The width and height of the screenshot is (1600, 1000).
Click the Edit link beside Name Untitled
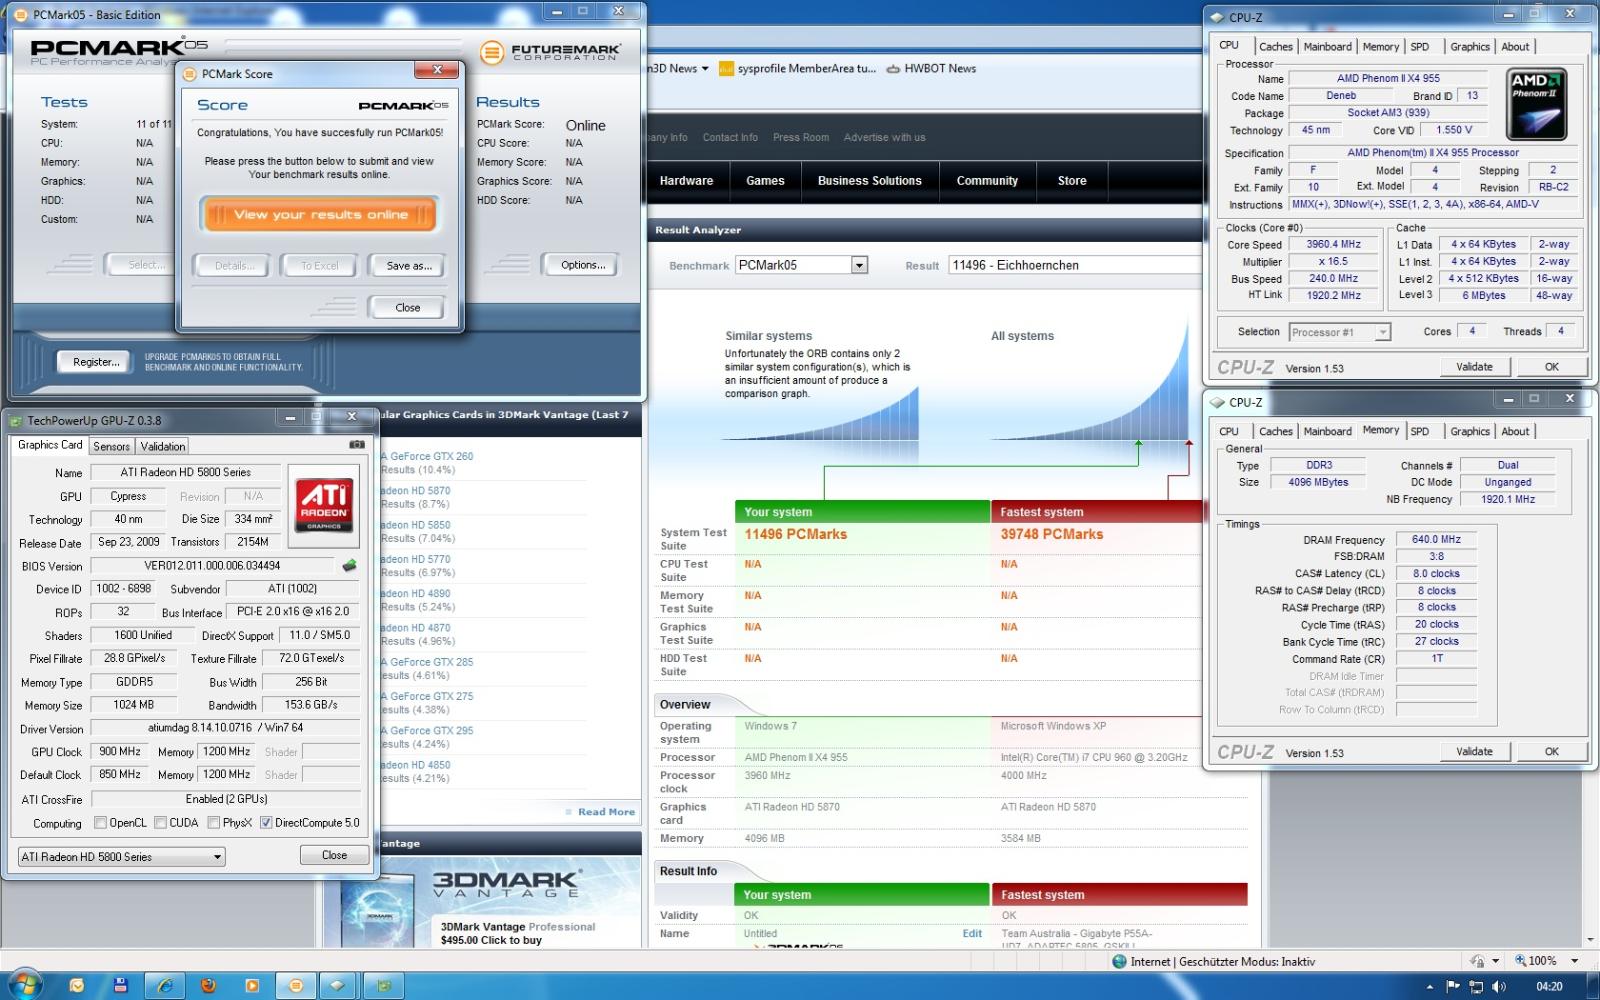(972, 933)
